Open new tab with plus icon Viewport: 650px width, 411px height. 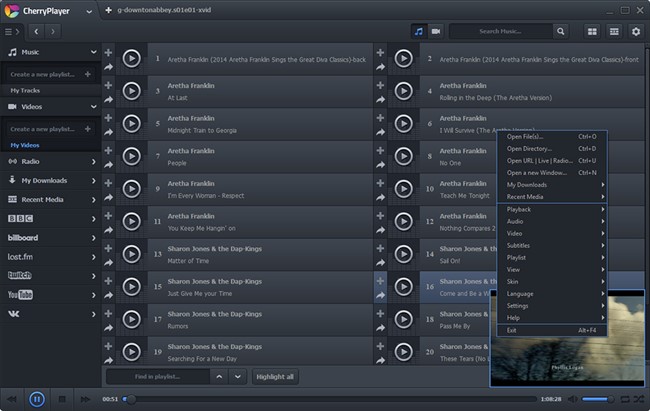108,10
